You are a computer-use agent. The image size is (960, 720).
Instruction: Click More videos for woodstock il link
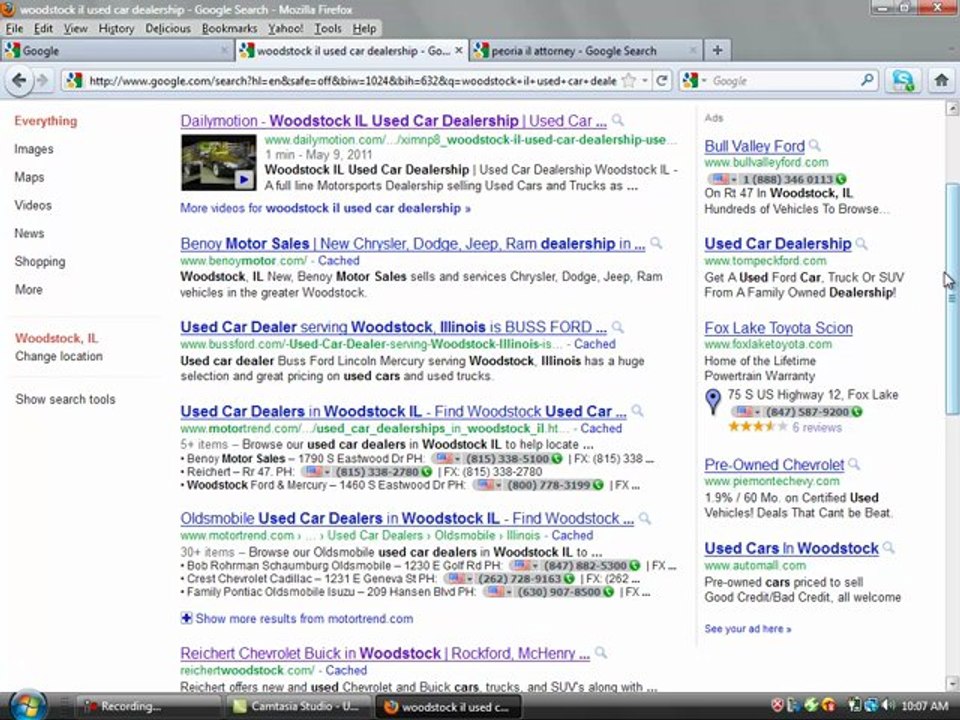click(x=325, y=208)
